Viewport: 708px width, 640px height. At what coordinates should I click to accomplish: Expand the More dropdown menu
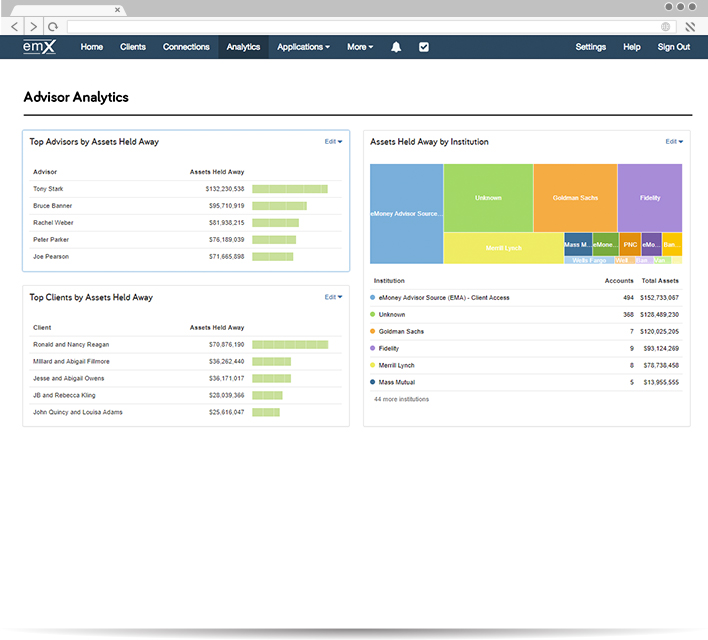[360, 47]
